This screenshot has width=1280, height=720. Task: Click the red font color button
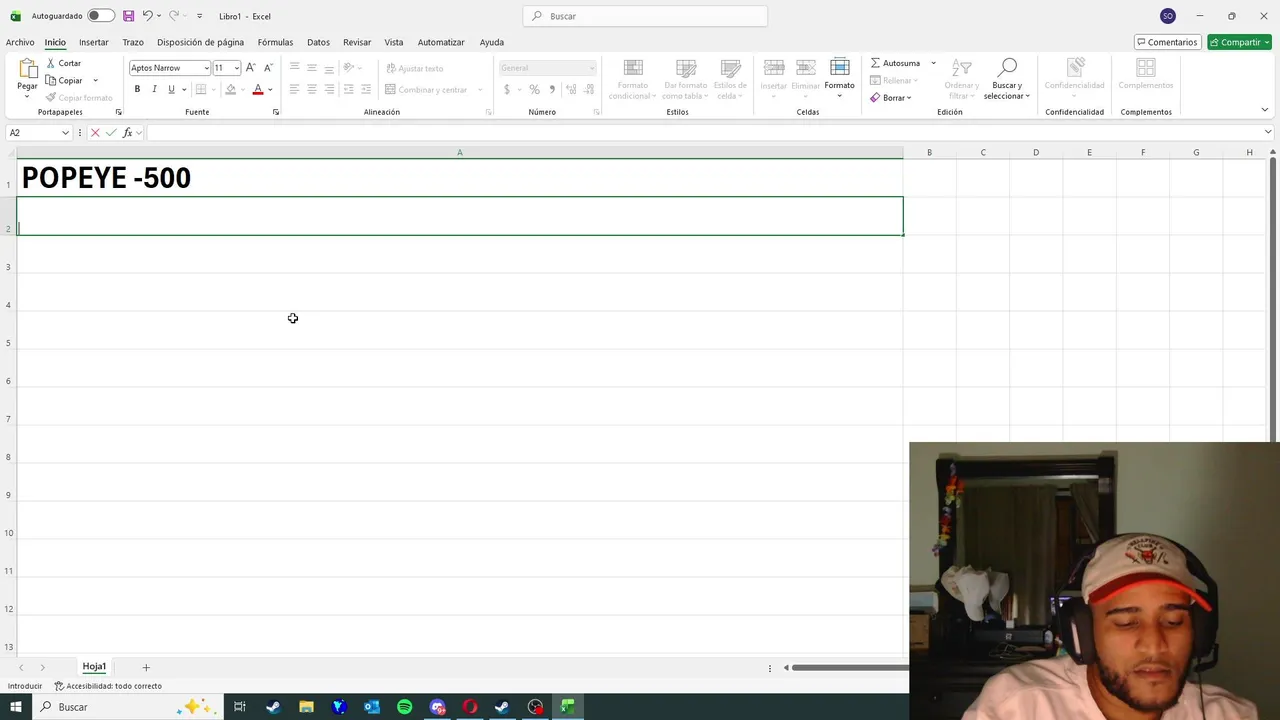coord(257,89)
